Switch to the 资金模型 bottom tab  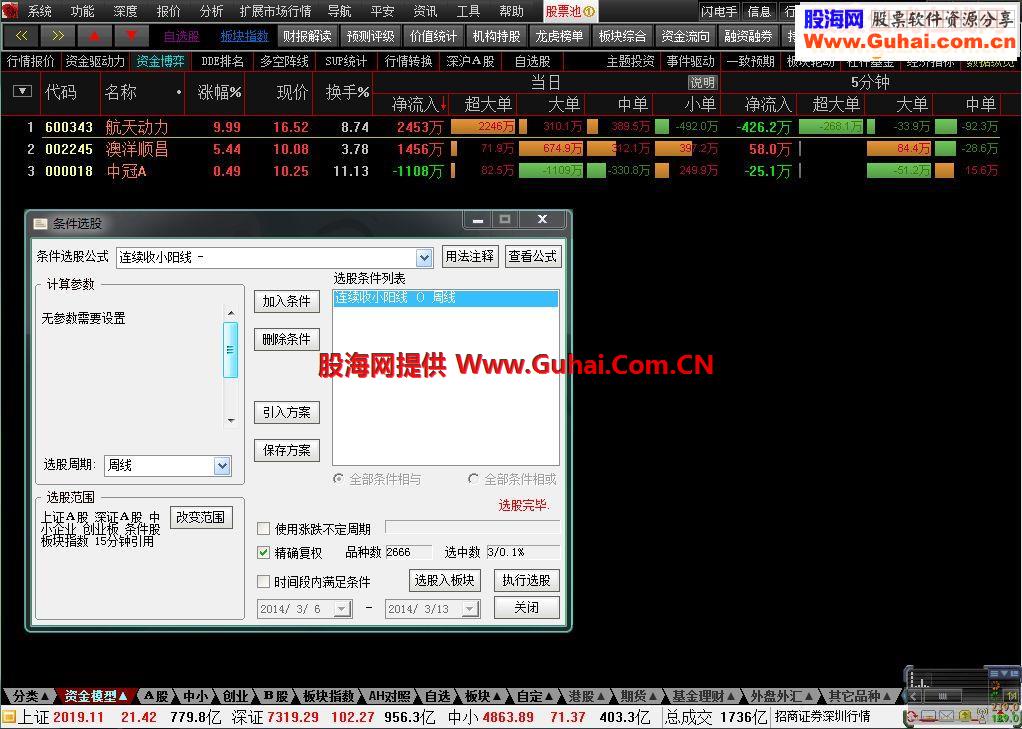(x=95, y=696)
